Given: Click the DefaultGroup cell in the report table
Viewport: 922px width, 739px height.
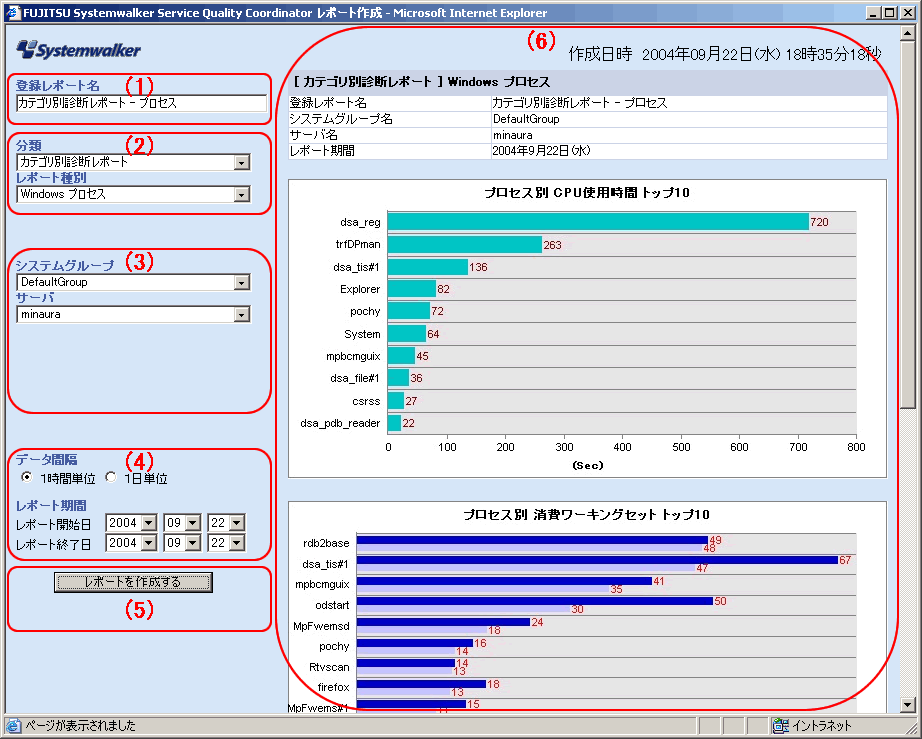Looking at the screenshot, I should [x=689, y=119].
